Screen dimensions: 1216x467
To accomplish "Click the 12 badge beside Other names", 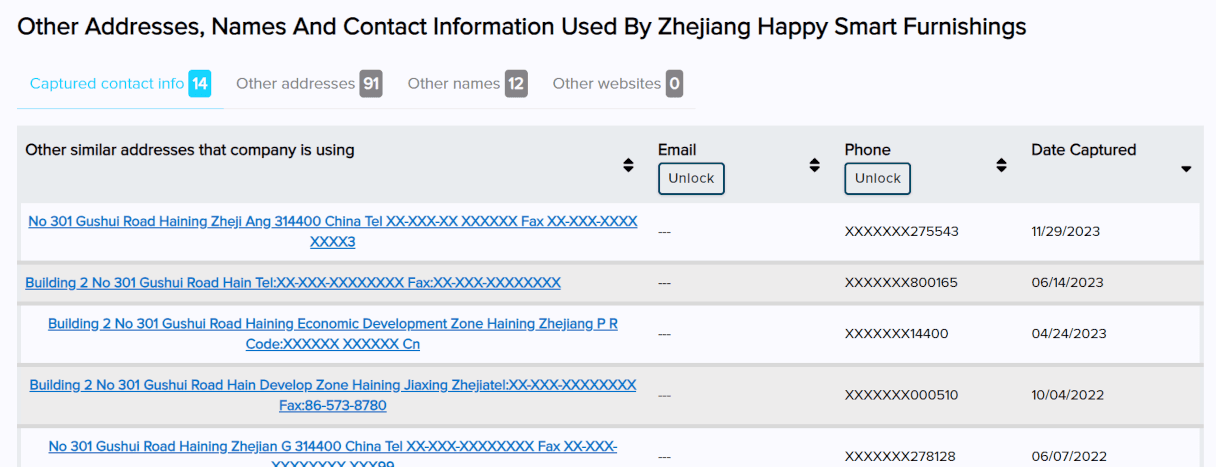I will pyautogui.click(x=516, y=84).
